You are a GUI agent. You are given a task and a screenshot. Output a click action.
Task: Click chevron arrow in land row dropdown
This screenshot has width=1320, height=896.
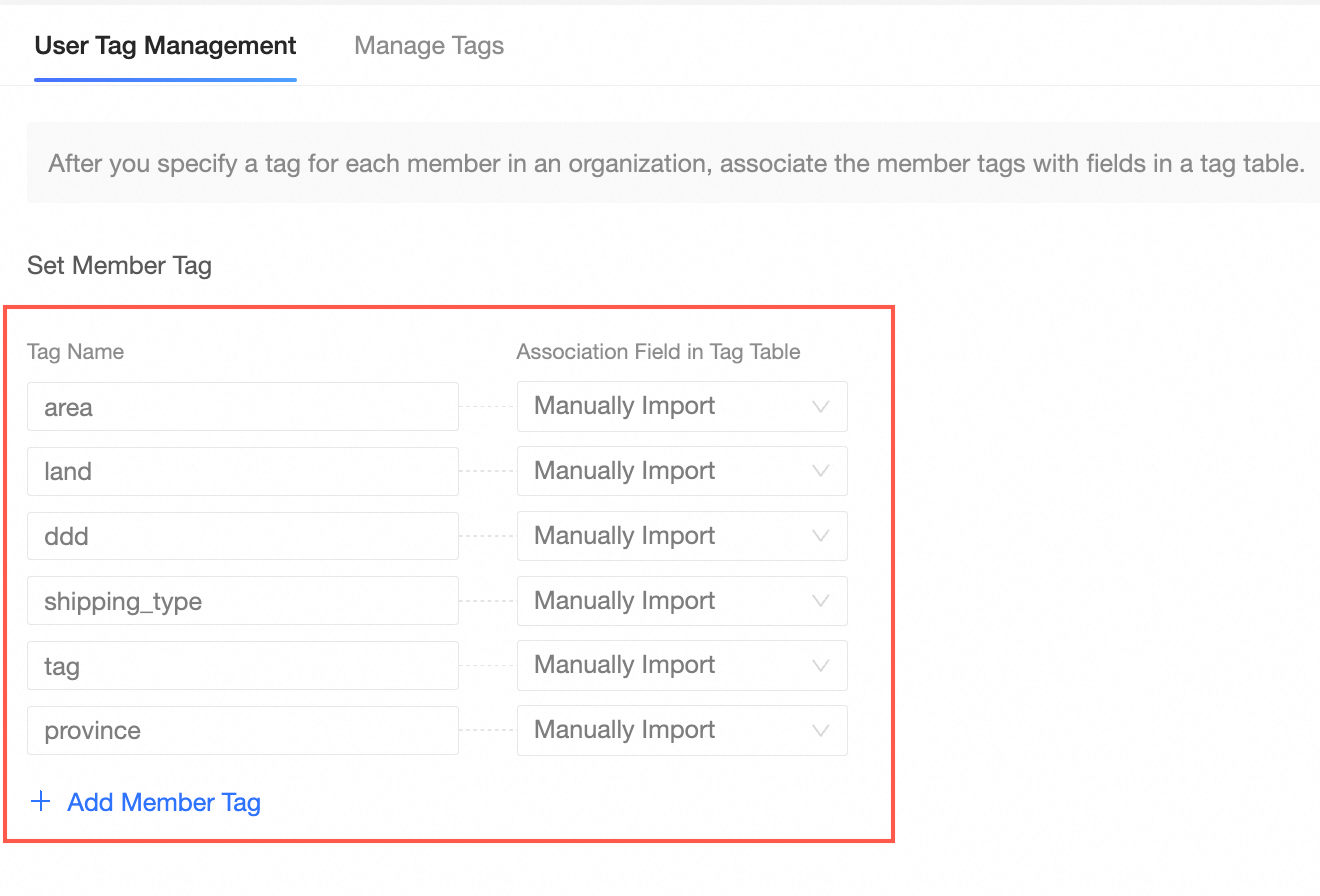point(821,471)
